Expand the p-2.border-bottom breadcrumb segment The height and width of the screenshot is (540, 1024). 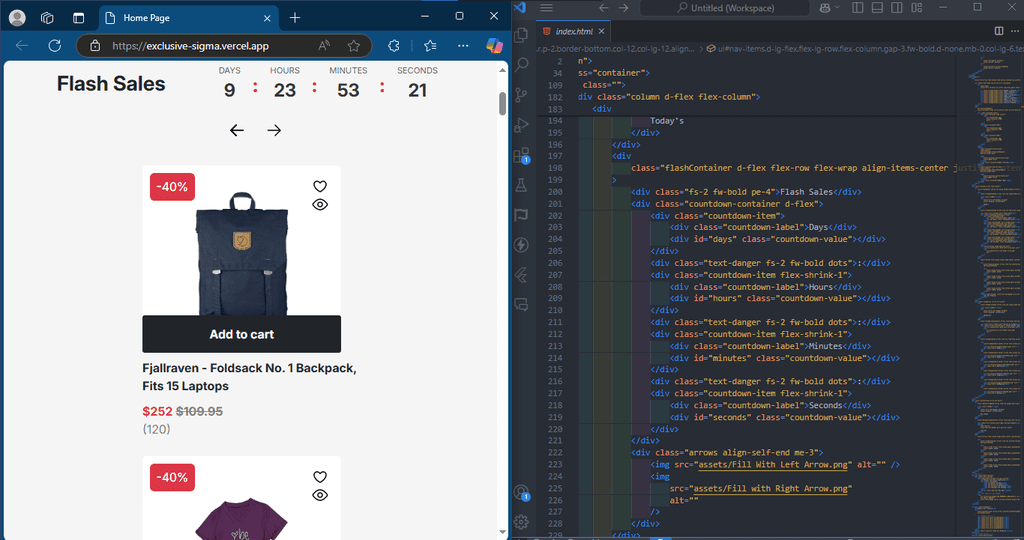(616, 49)
